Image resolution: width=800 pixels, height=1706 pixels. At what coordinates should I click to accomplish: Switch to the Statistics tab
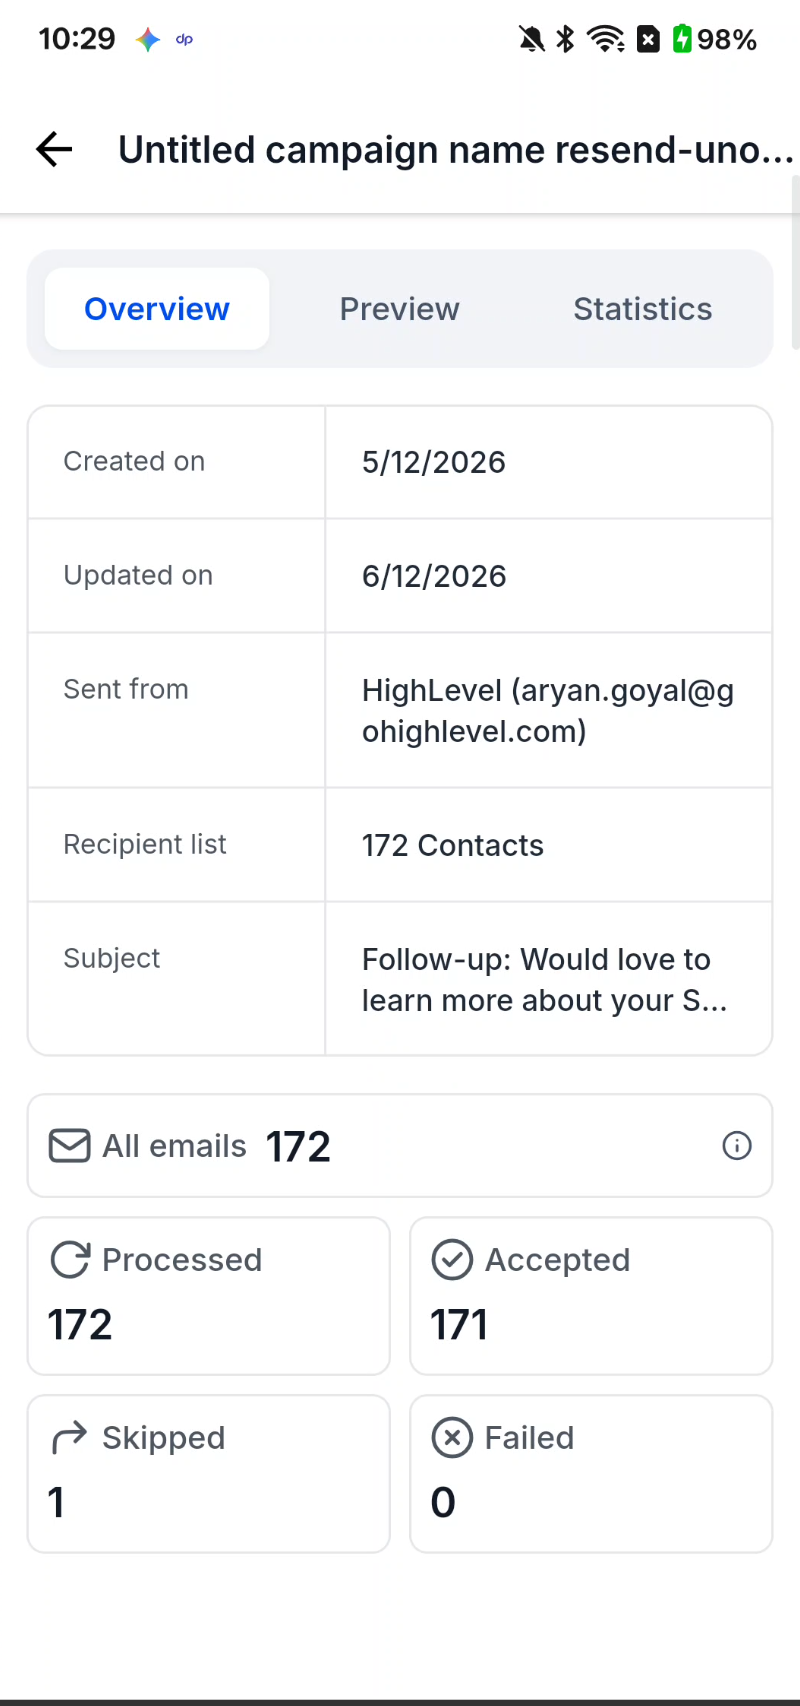[643, 309]
